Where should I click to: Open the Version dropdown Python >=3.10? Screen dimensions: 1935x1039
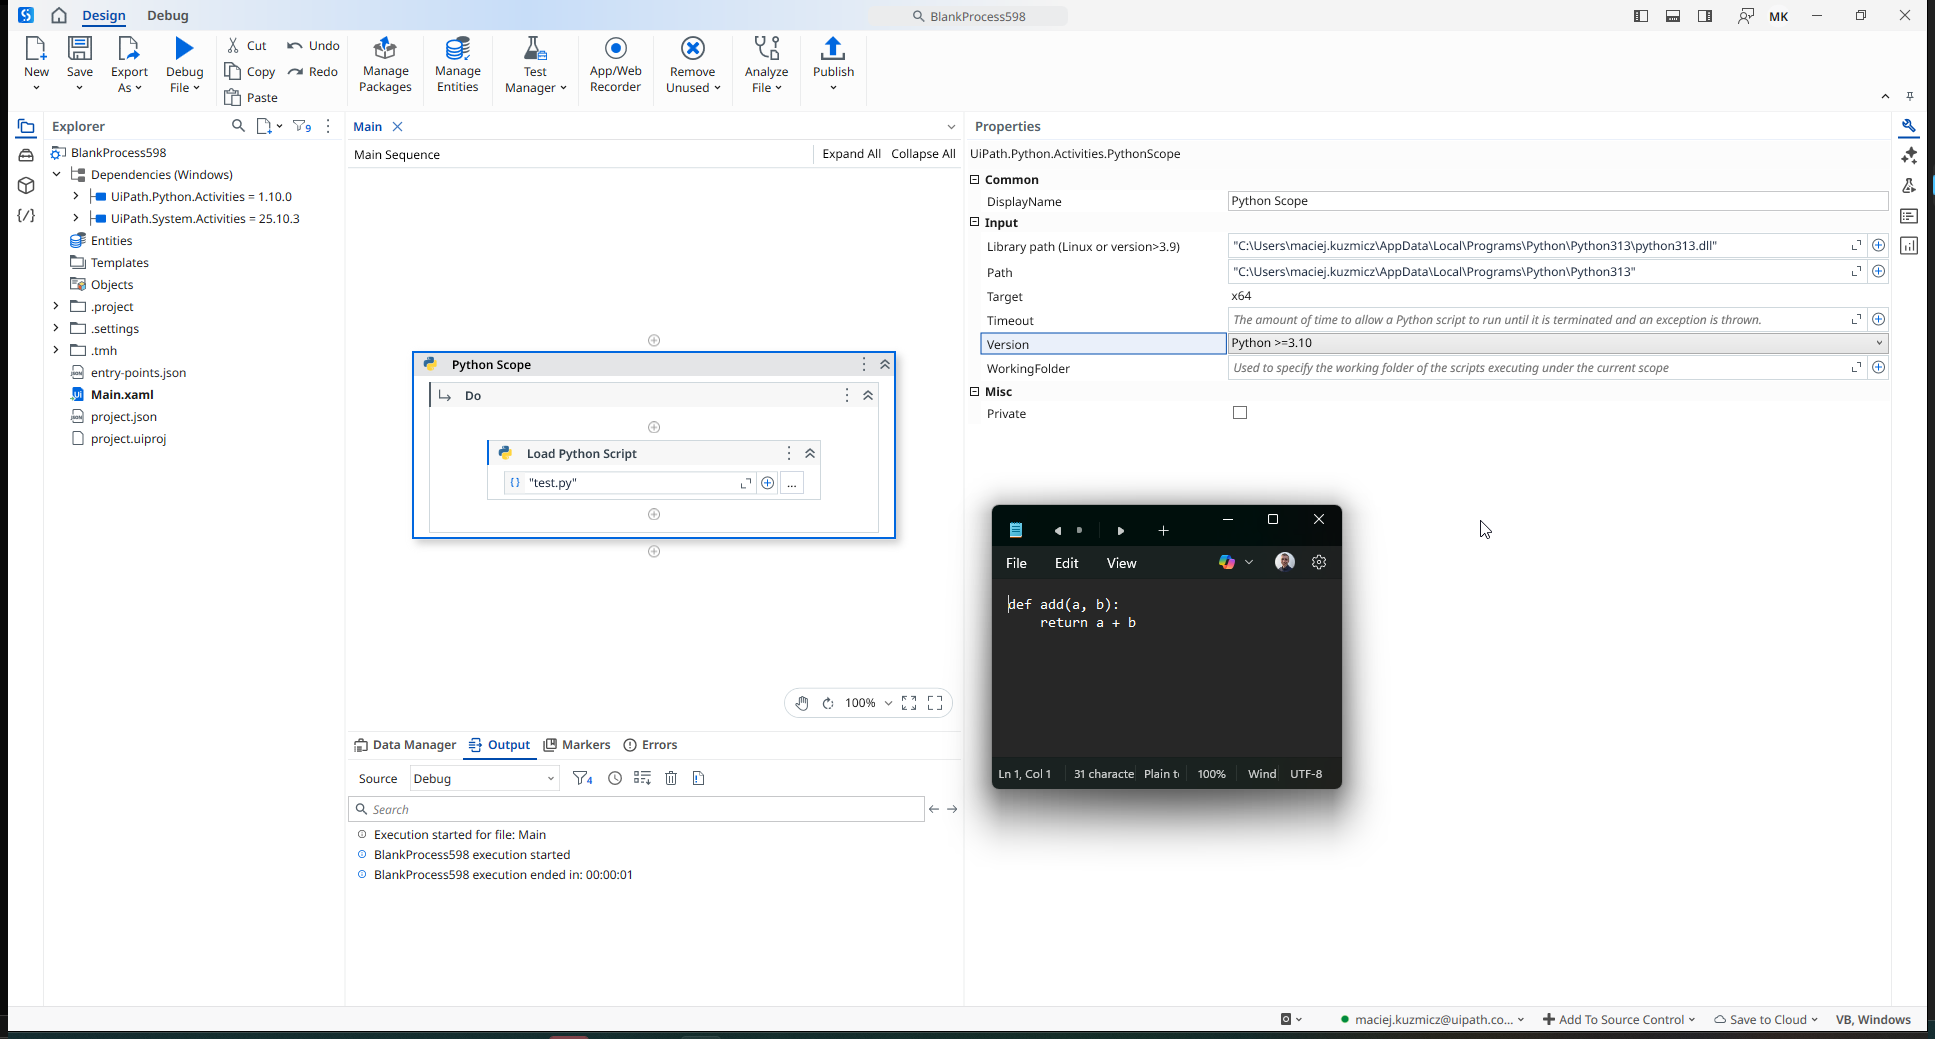(x=1557, y=343)
